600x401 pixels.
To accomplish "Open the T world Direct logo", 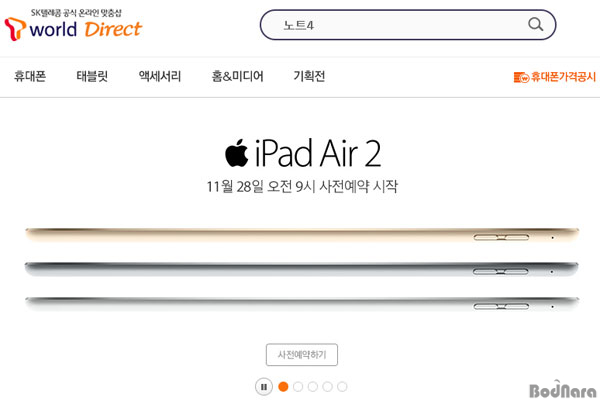I will pyautogui.click(x=73, y=25).
